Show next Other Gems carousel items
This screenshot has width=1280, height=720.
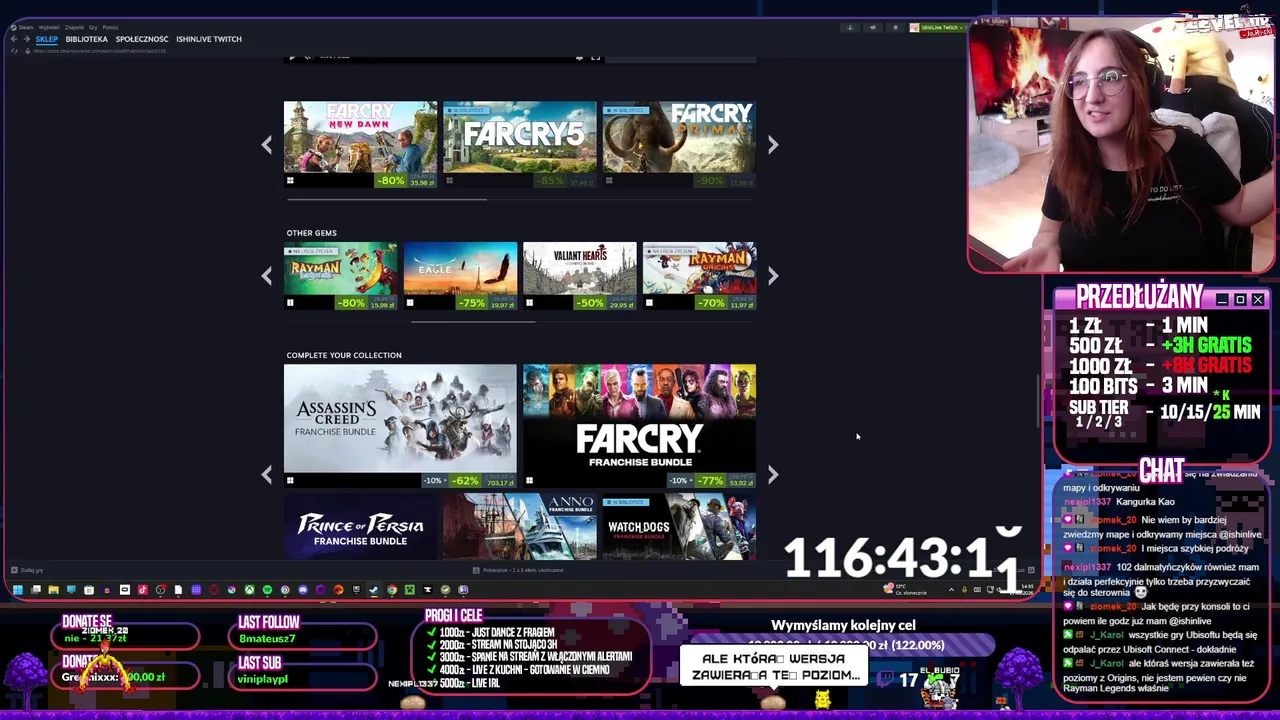pyautogui.click(x=773, y=275)
